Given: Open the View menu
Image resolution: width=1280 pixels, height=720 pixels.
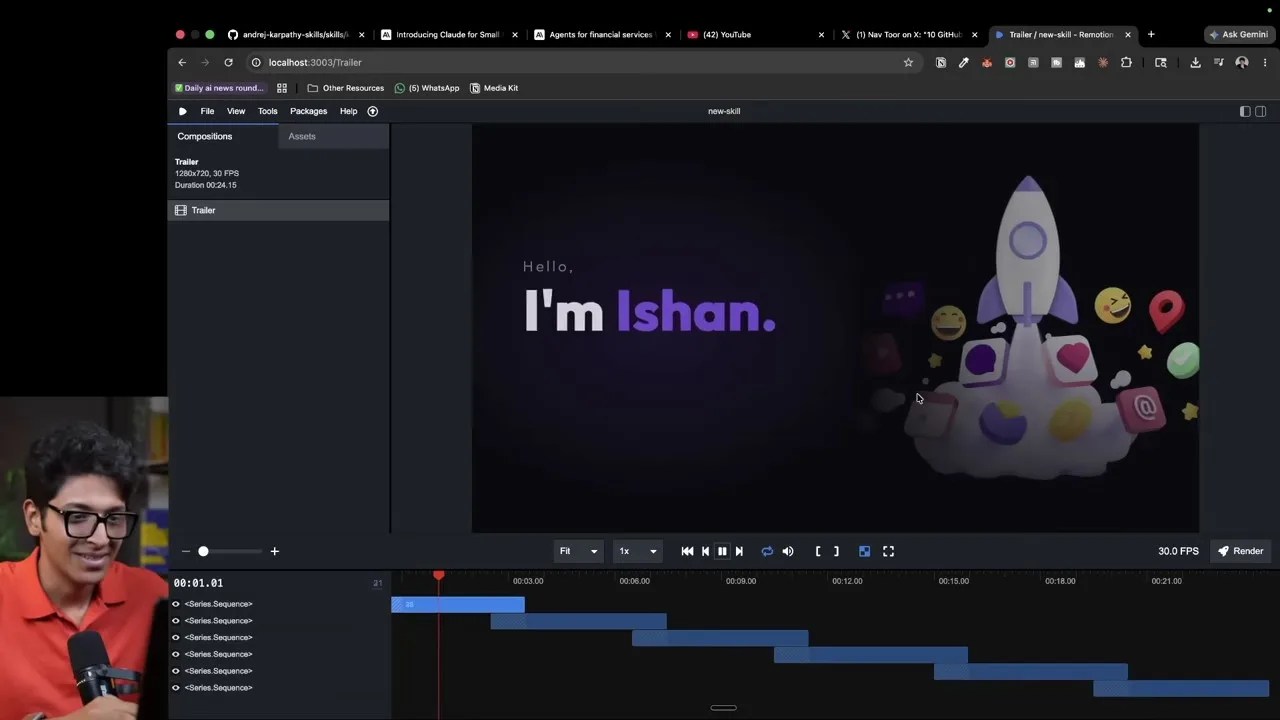Looking at the screenshot, I should click(236, 111).
